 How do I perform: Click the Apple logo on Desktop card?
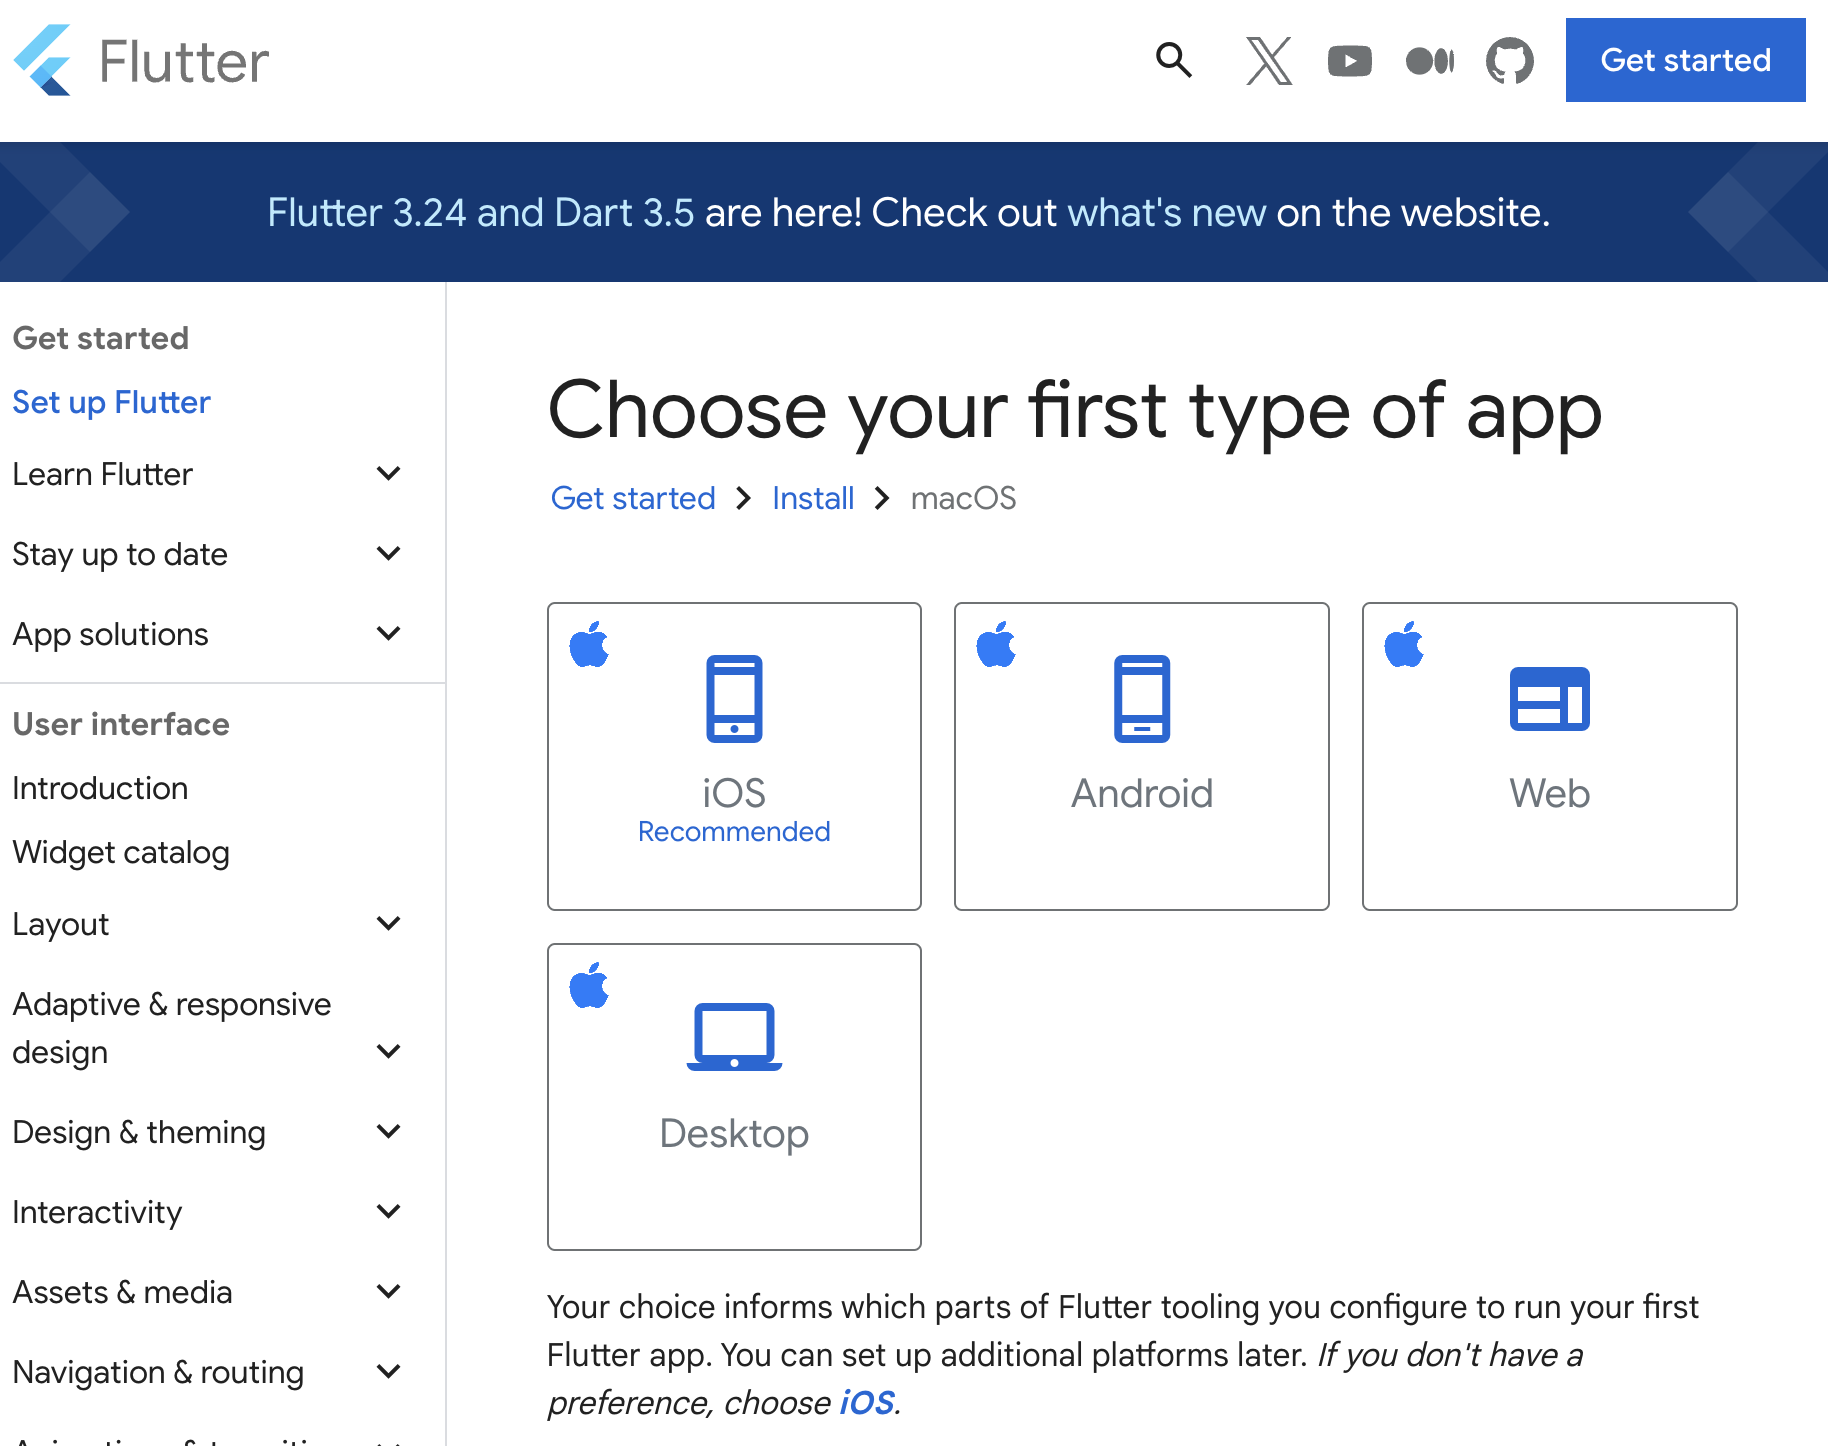click(x=589, y=985)
